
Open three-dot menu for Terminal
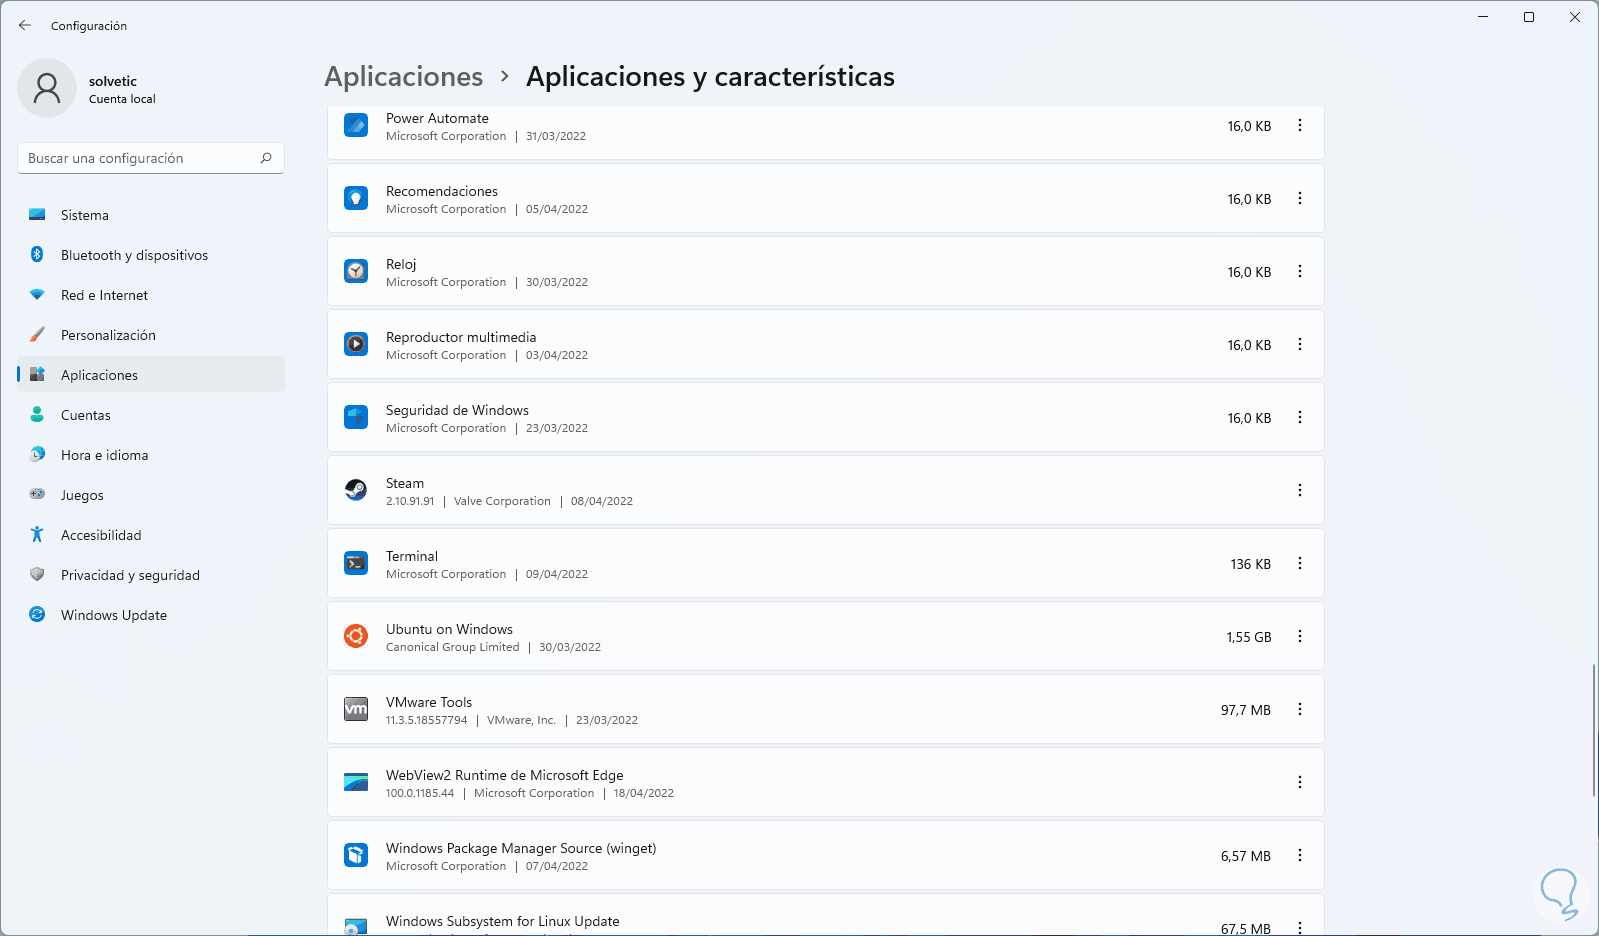pyautogui.click(x=1299, y=563)
